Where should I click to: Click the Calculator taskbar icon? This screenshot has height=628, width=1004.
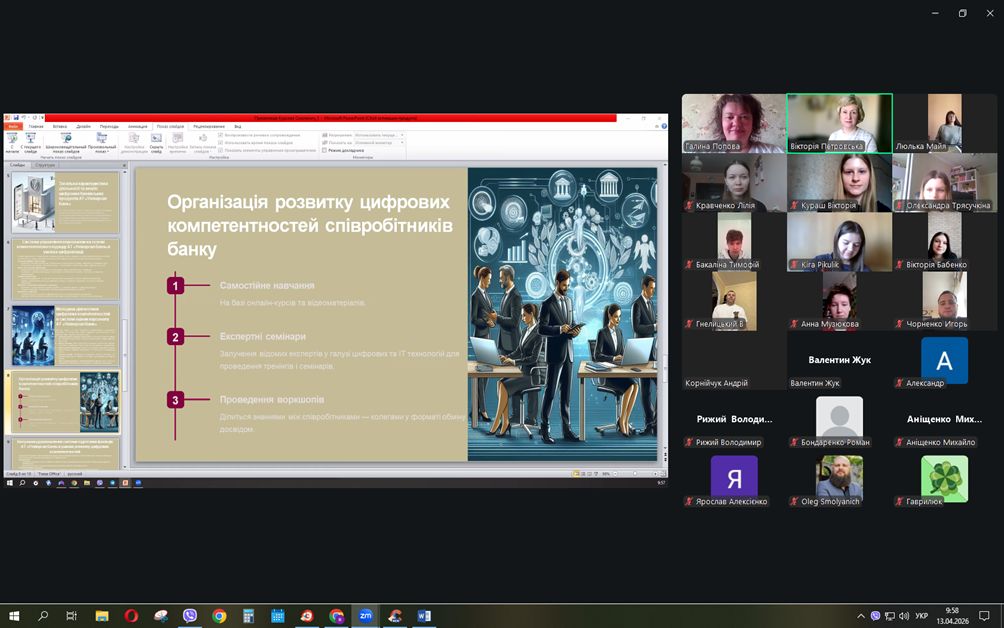(x=248, y=616)
